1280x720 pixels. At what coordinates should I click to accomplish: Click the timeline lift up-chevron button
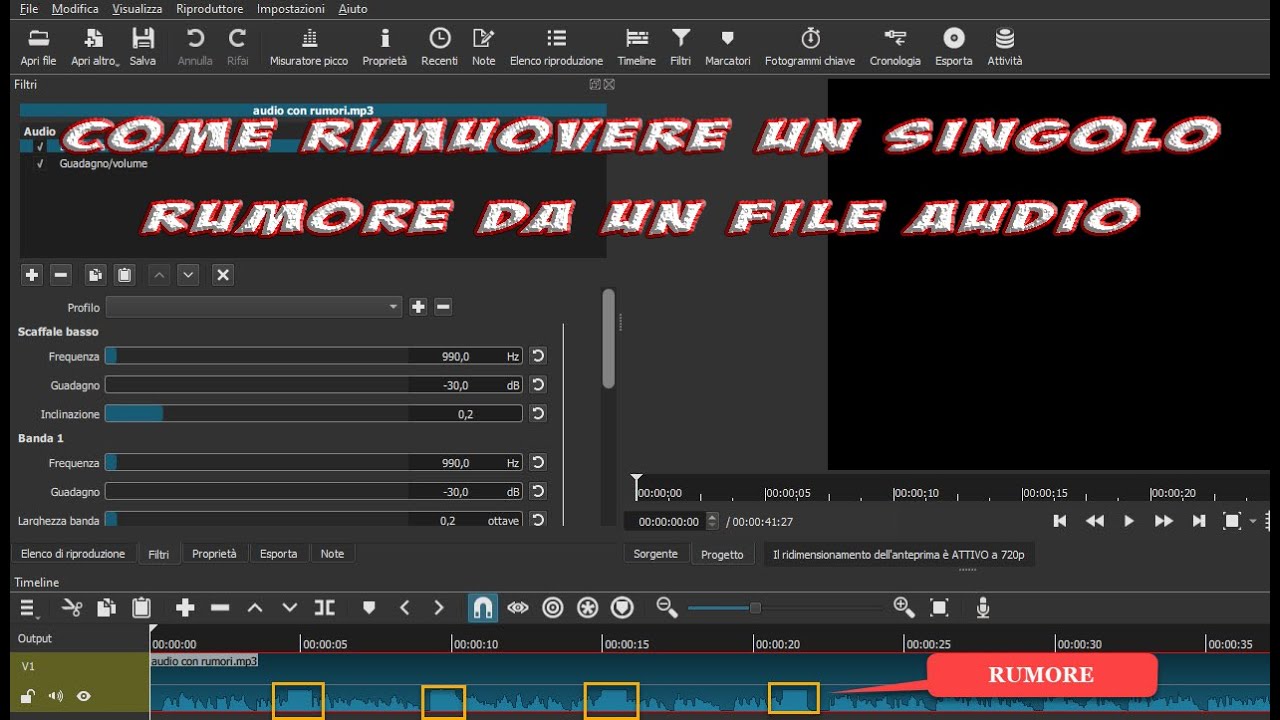coord(255,607)
